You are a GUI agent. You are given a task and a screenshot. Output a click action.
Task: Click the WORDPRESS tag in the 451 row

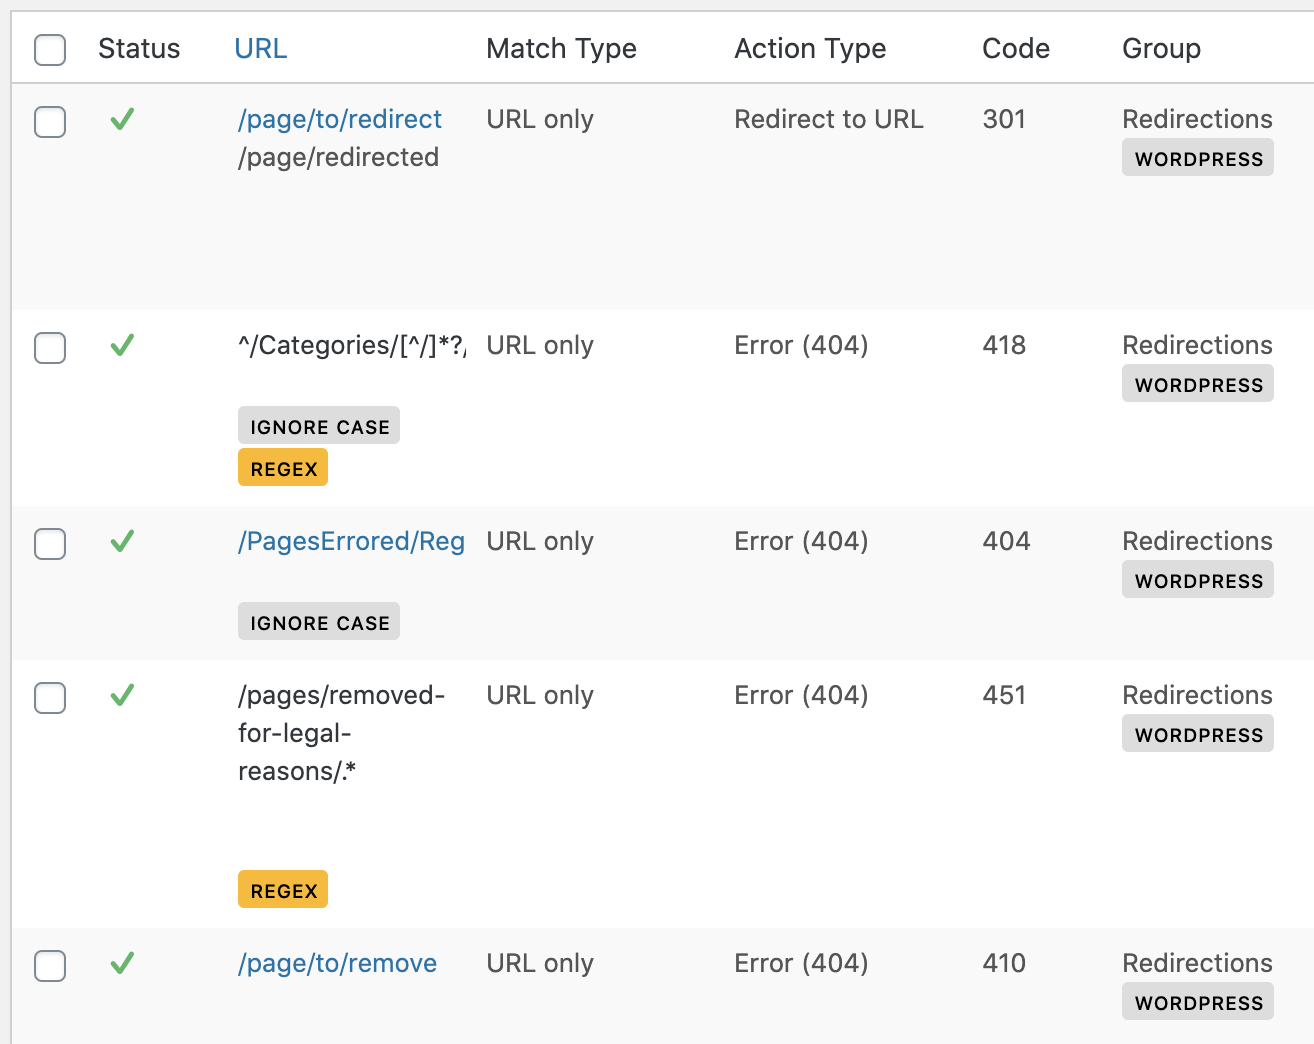pyautogui.click(x=1198, y=735)
